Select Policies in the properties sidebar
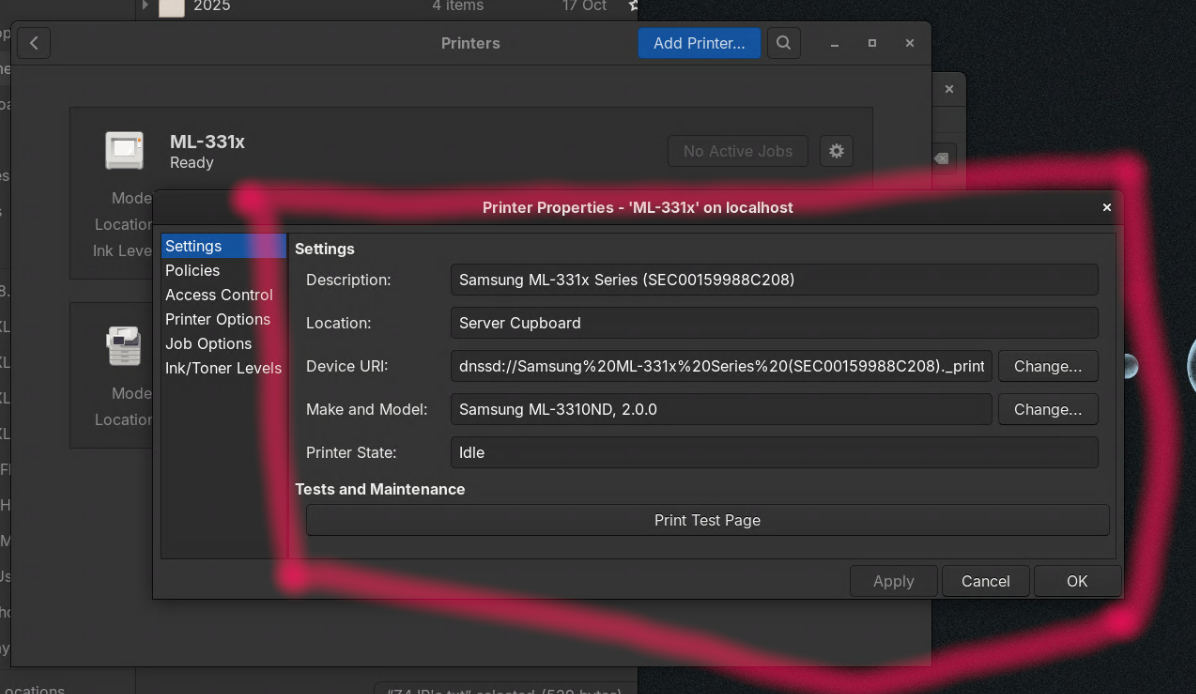The width and height of the screenshot is (1196, 694). [192, 270]
